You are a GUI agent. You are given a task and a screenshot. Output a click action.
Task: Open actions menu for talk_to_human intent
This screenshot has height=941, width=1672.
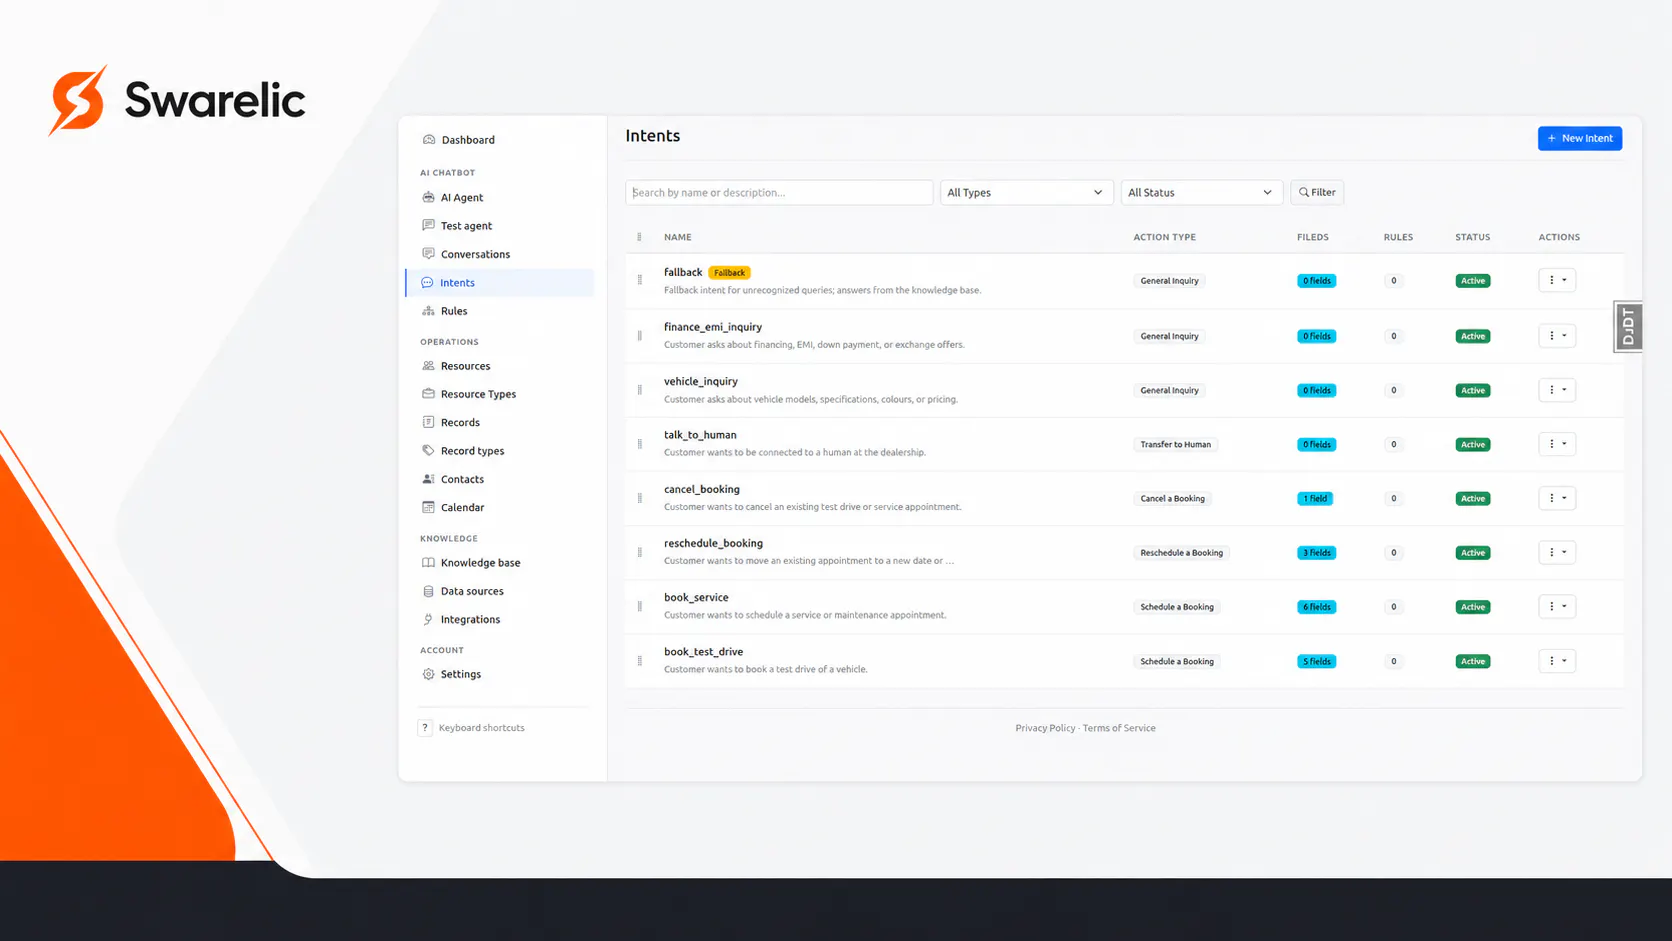pyautogui.click(x=1557, y=444)
